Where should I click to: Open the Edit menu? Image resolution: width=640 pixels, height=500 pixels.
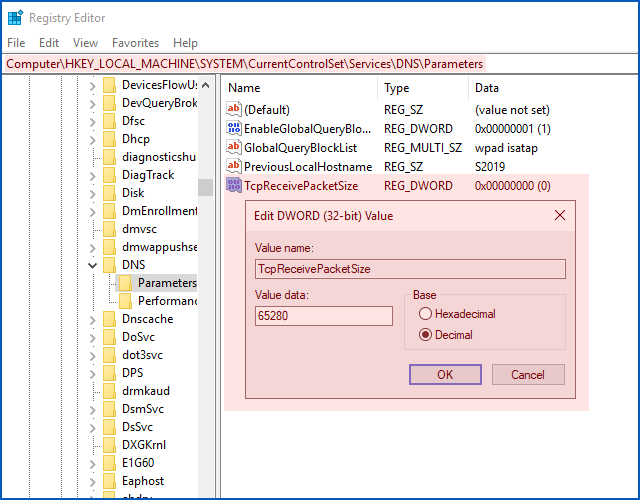tap(49, 42)
